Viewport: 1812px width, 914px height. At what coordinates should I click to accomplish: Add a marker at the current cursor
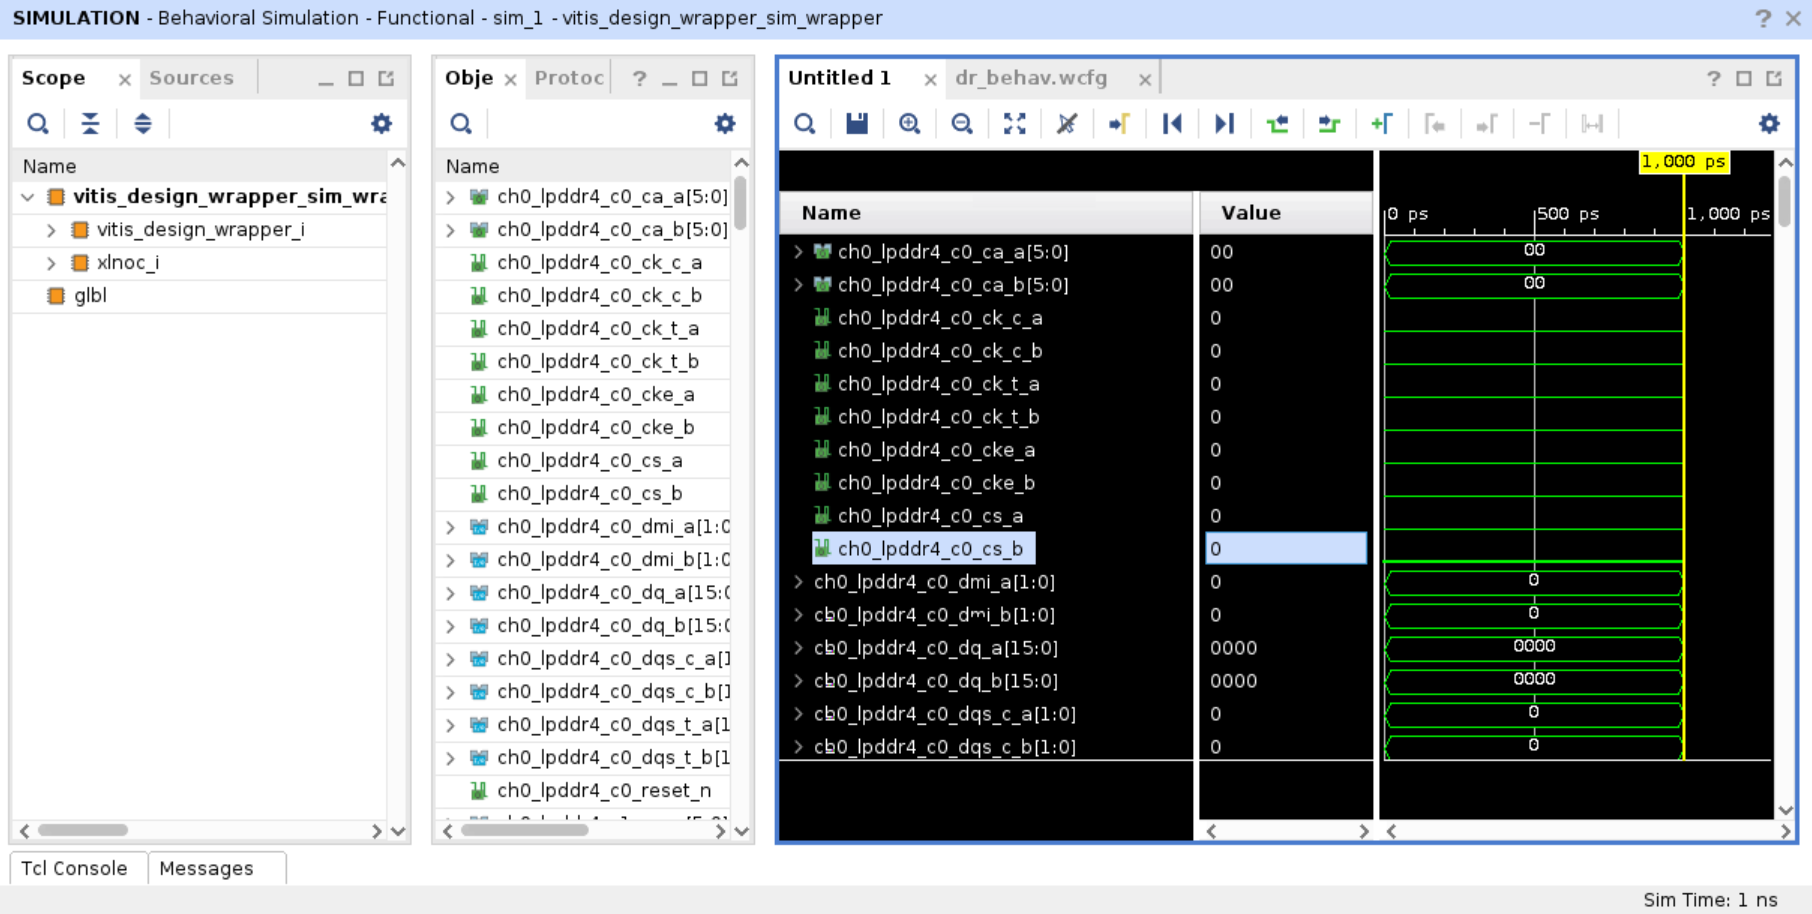tap(1381, 123)
